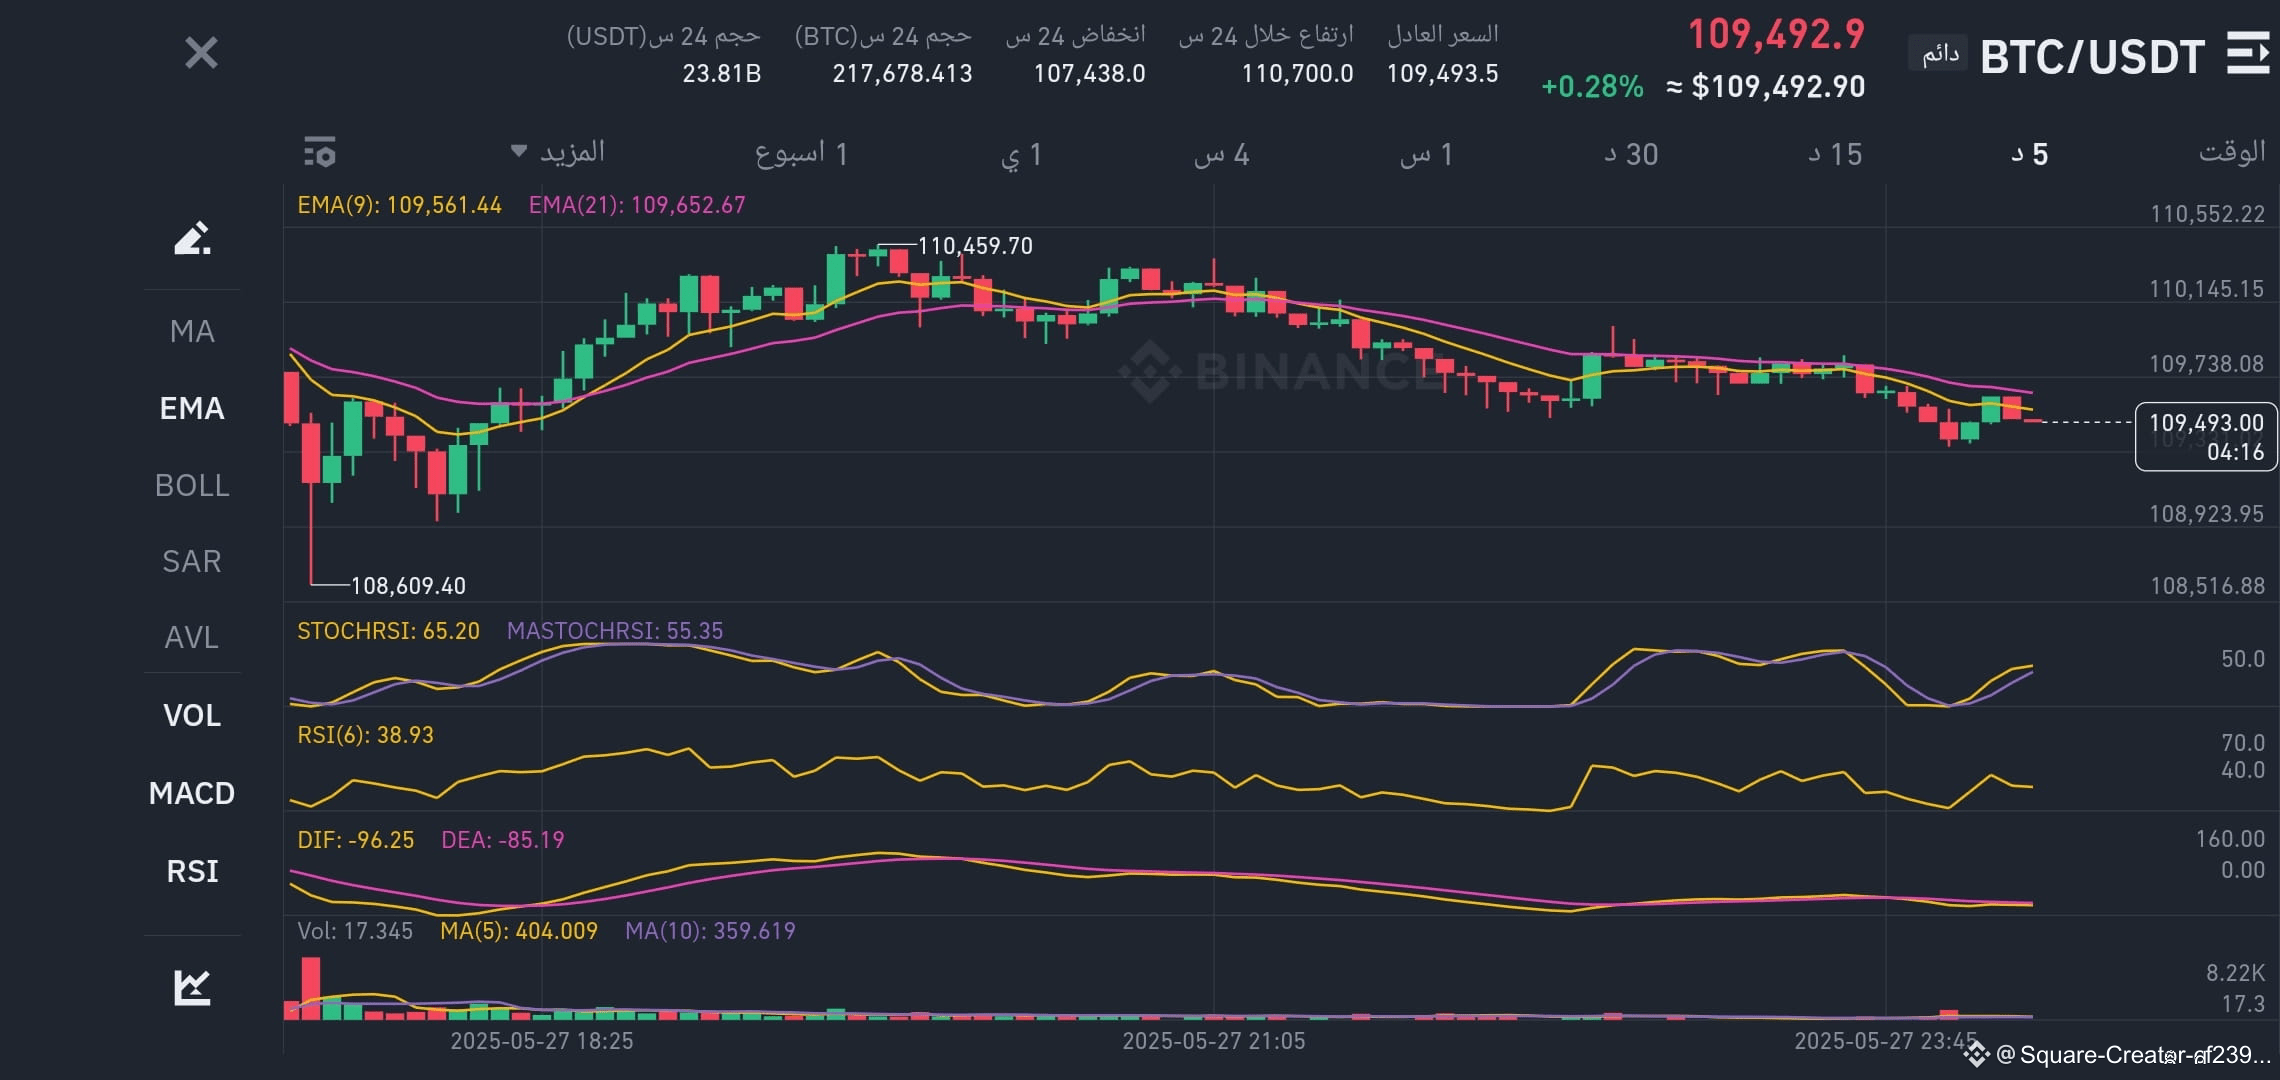The height and width of the screenshot is (1080, 2280).
Task: Select the 30 د (30 minute) interval
Action: pyautogui.click(x=1632, y=154)
